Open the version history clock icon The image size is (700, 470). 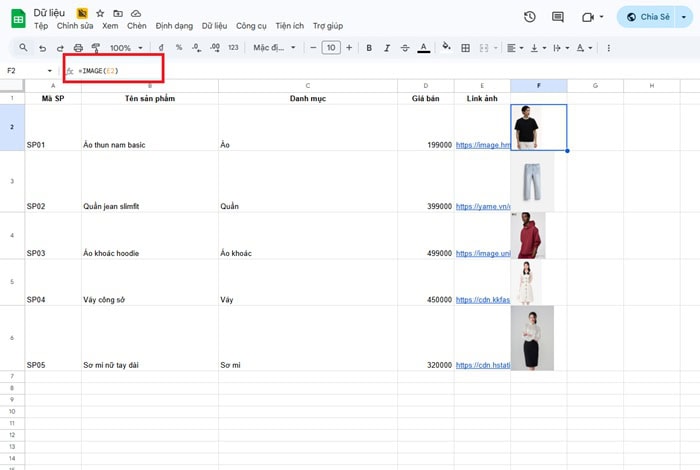point(529,17)
